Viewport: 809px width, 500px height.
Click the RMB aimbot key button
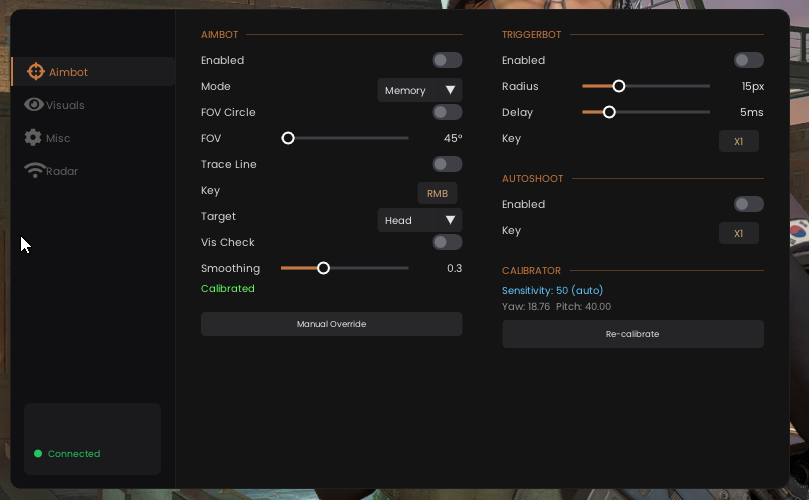tap(437, 193)
